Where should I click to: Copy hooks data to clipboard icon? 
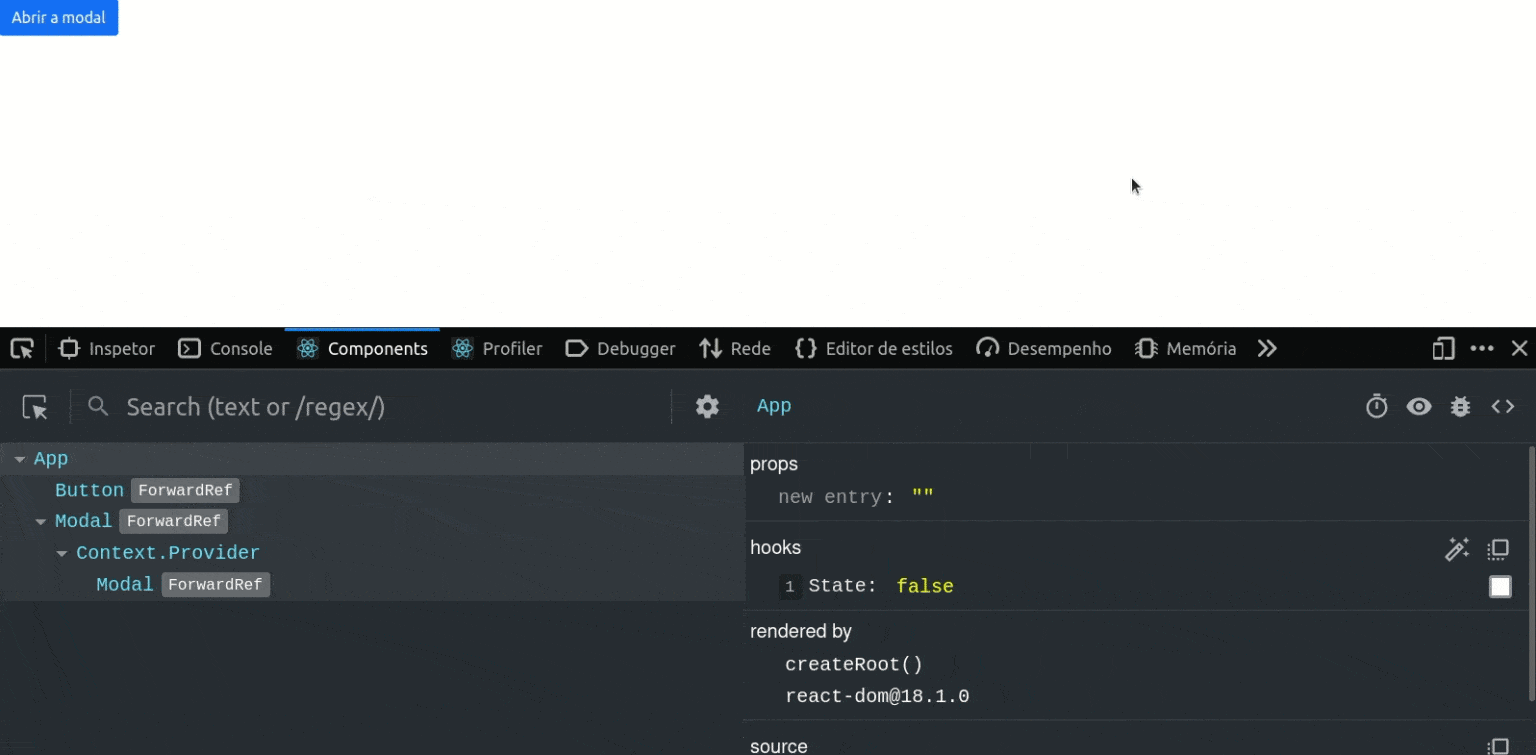(1498, 549)
